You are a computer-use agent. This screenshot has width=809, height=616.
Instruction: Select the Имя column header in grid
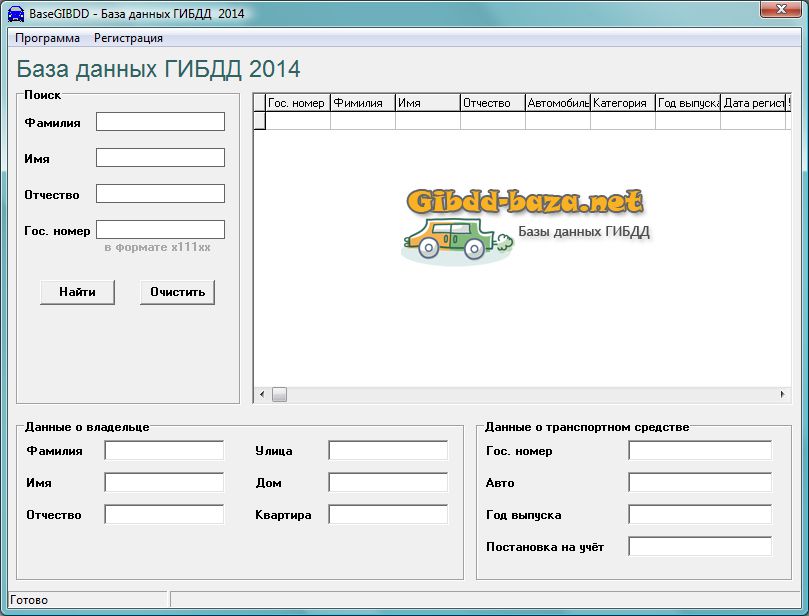click(x=428, y=103)
